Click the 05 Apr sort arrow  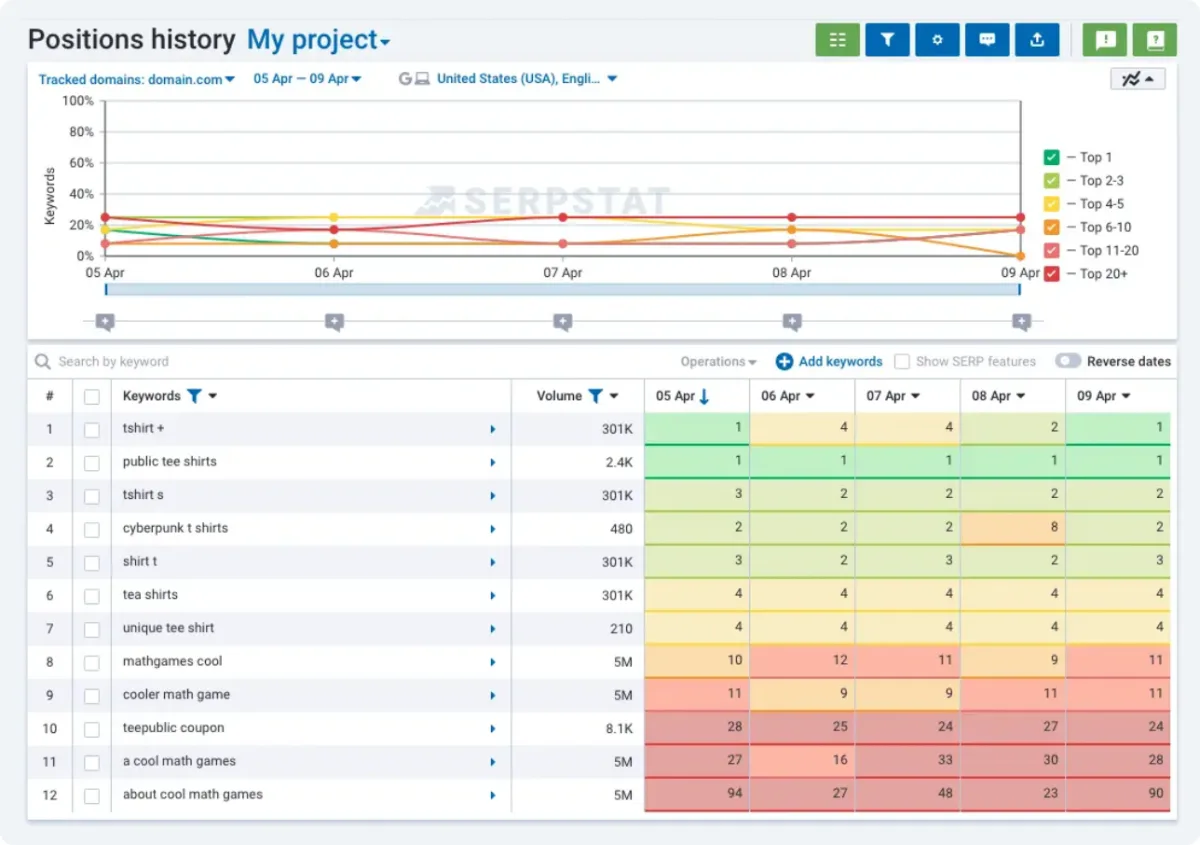point(704,396)
